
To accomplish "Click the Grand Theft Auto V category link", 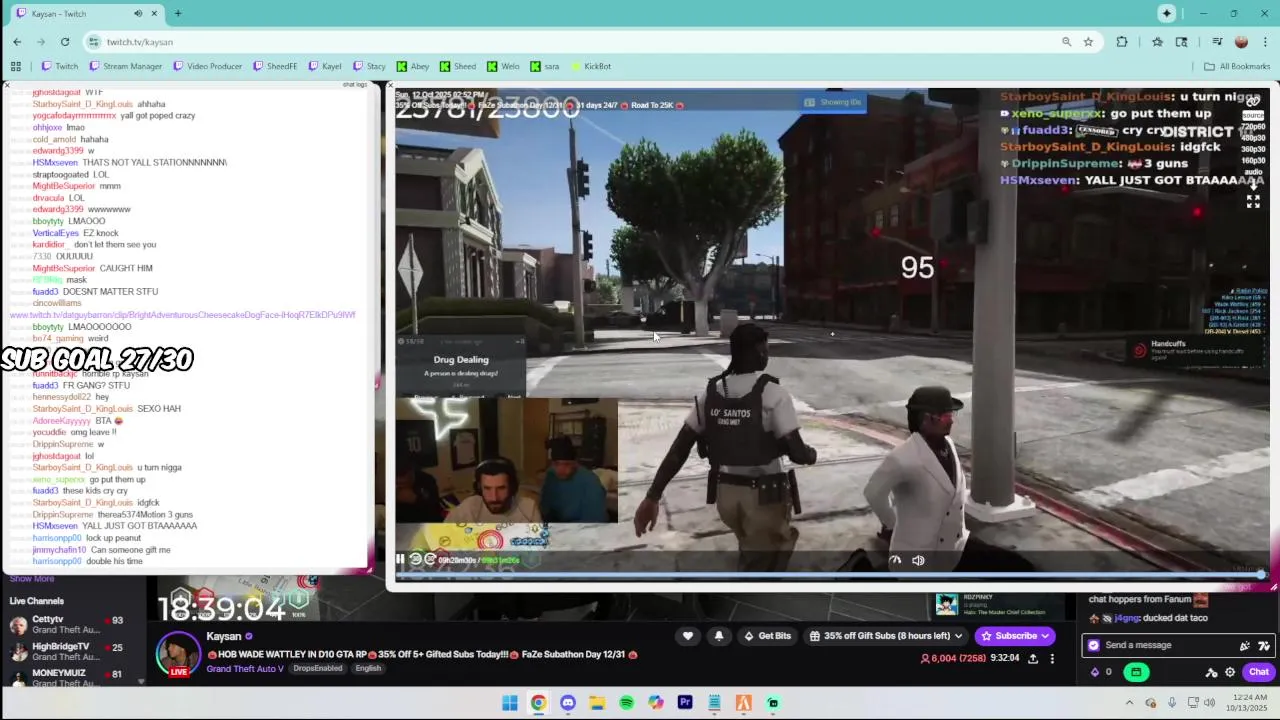I will click(x=245, y=668).
